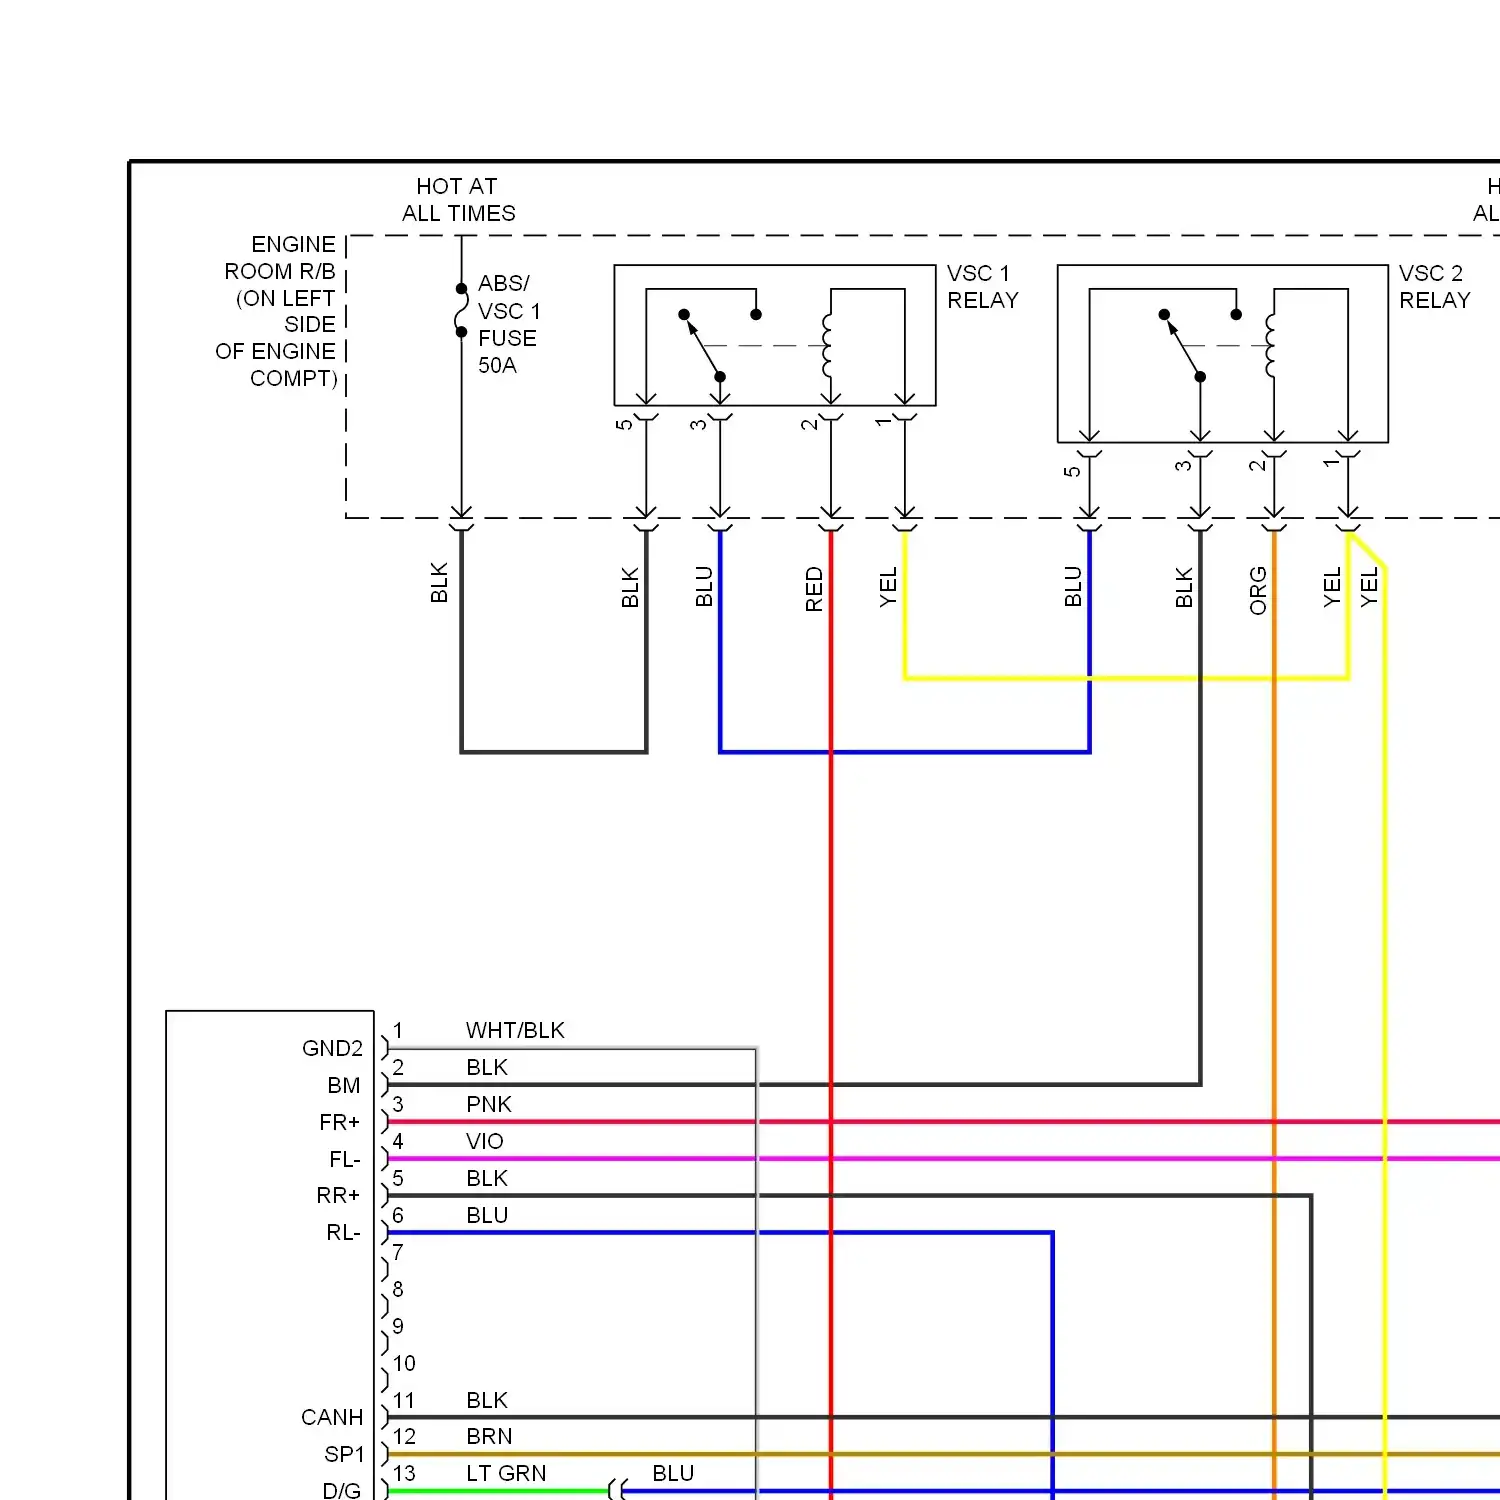Click the ABS/VSC 1 fuse symbol
Image resolution: width=1500 pixels, height=1500 pixels.
coord(461,310)
